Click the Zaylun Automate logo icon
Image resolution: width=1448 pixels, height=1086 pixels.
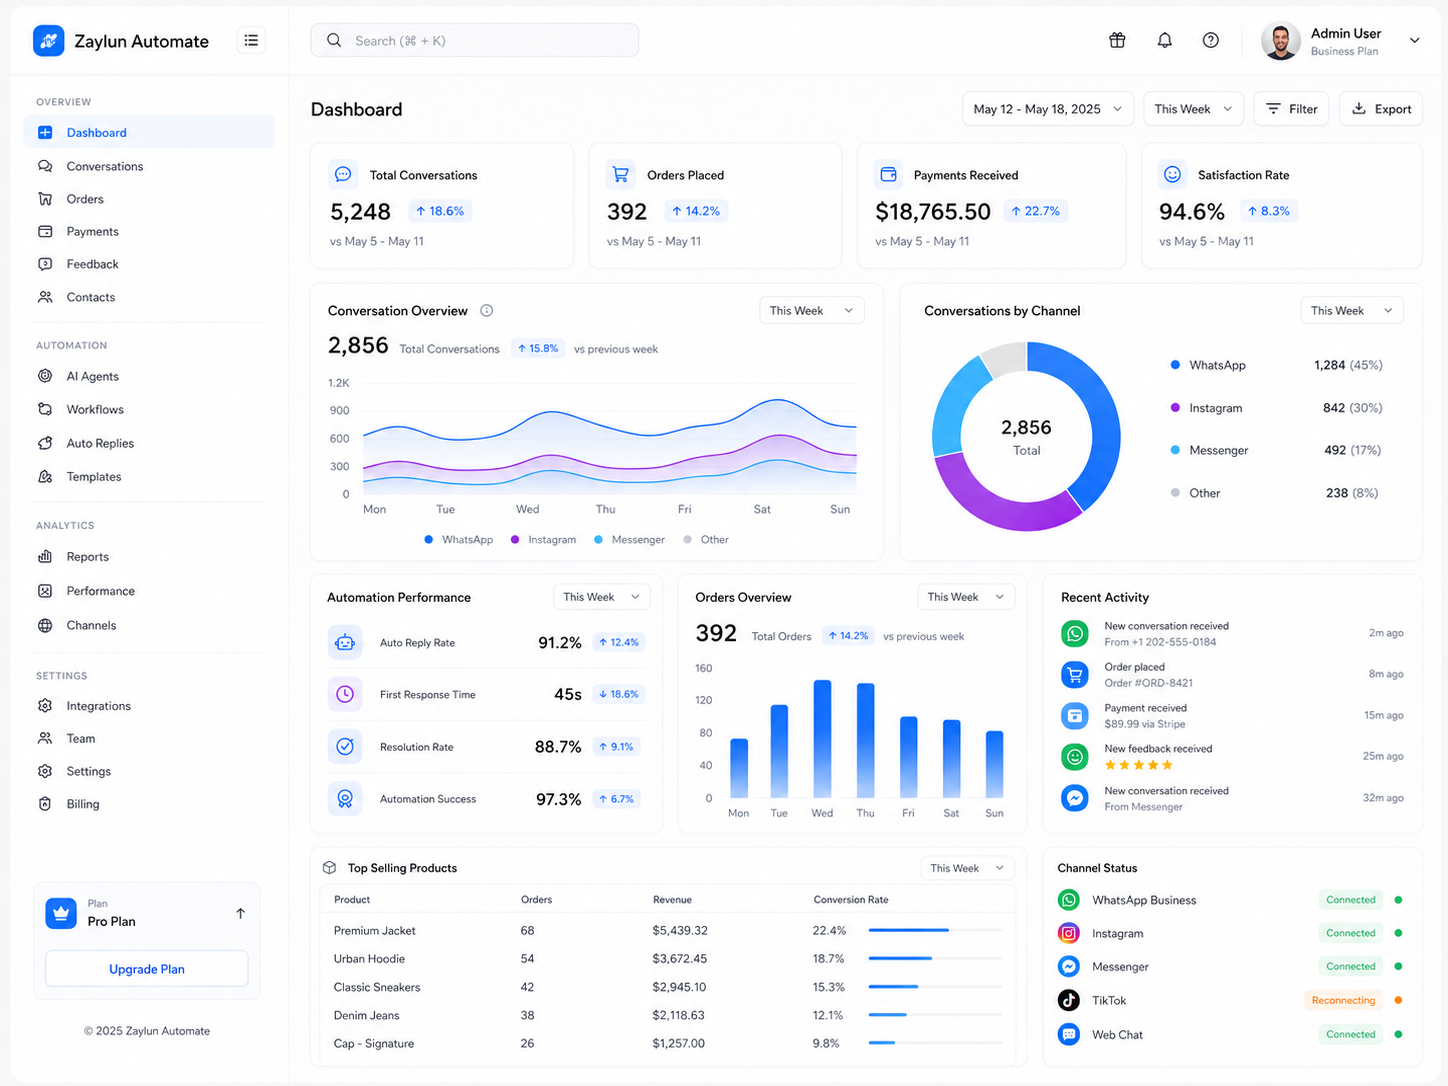[49, 41]
